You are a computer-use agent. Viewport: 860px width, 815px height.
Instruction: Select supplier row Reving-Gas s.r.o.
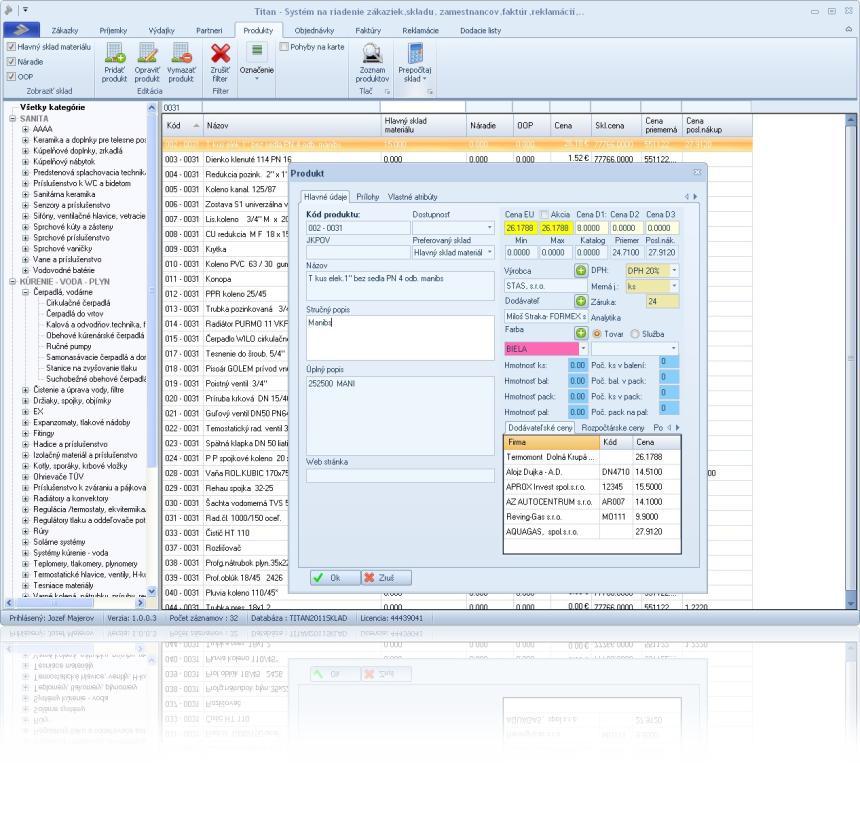tap(592, 517)
